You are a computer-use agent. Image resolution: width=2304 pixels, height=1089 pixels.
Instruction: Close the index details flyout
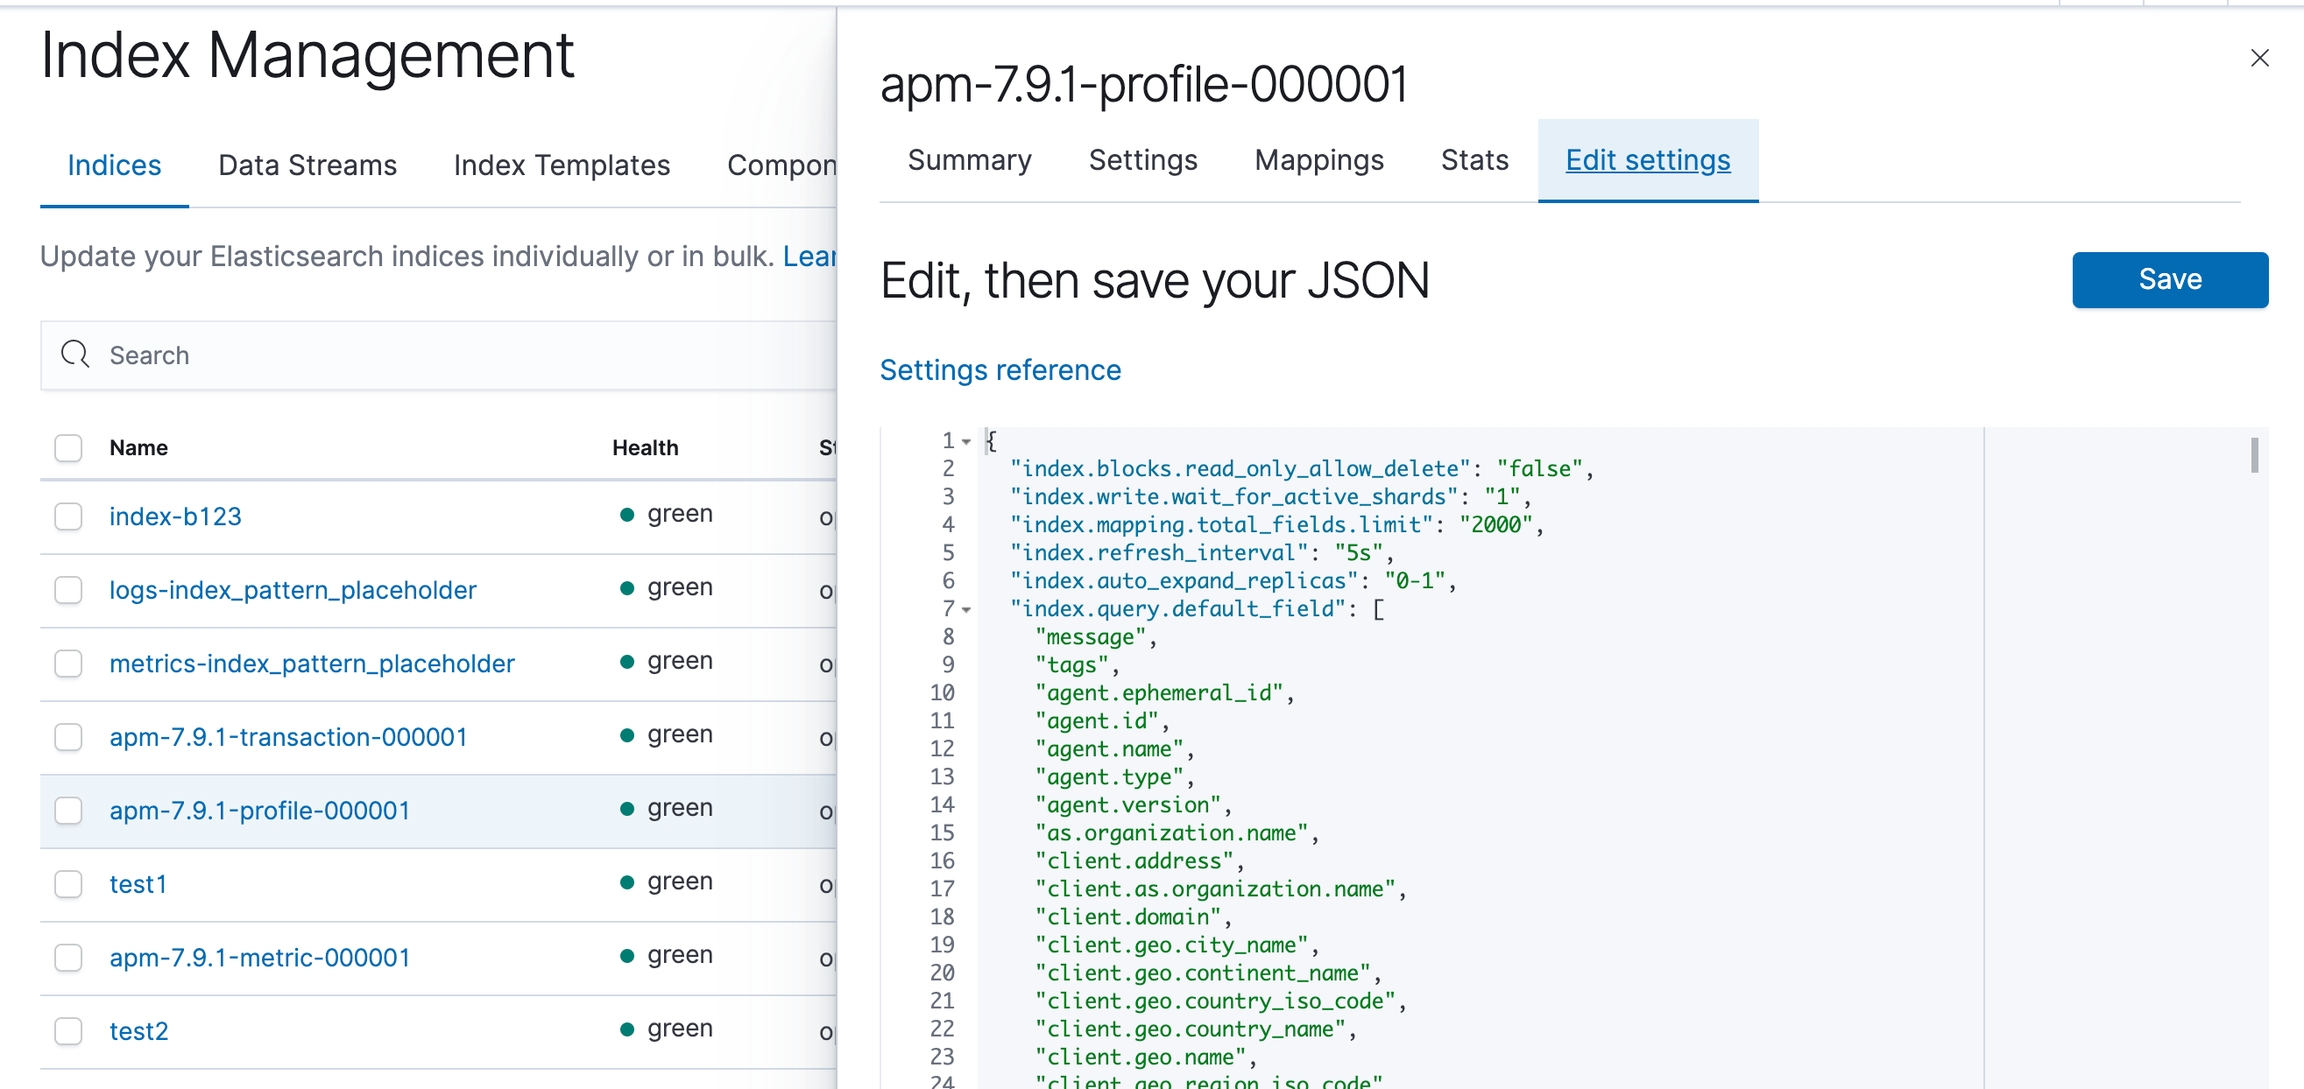tap(2259, 58)
